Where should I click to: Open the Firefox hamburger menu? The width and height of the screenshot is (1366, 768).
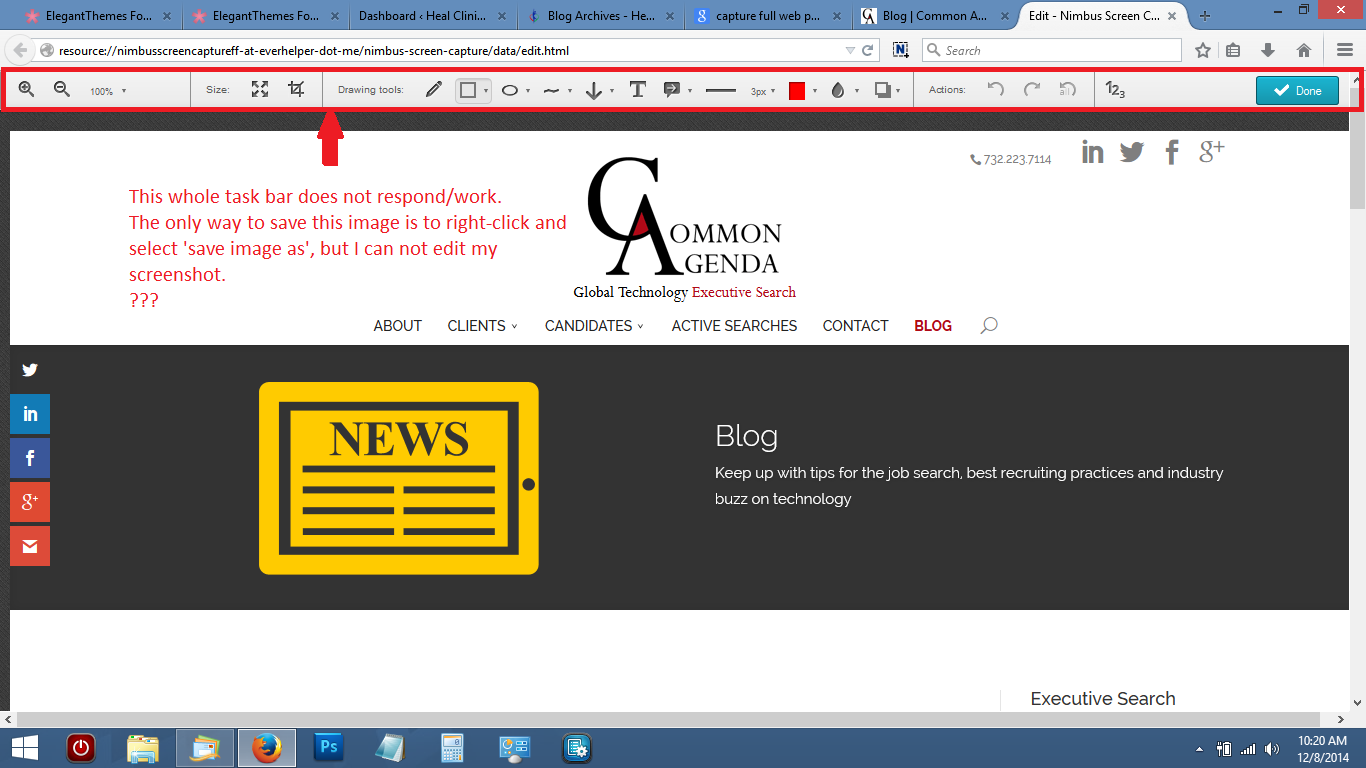pyautogui.click(x=1345, y=50)
